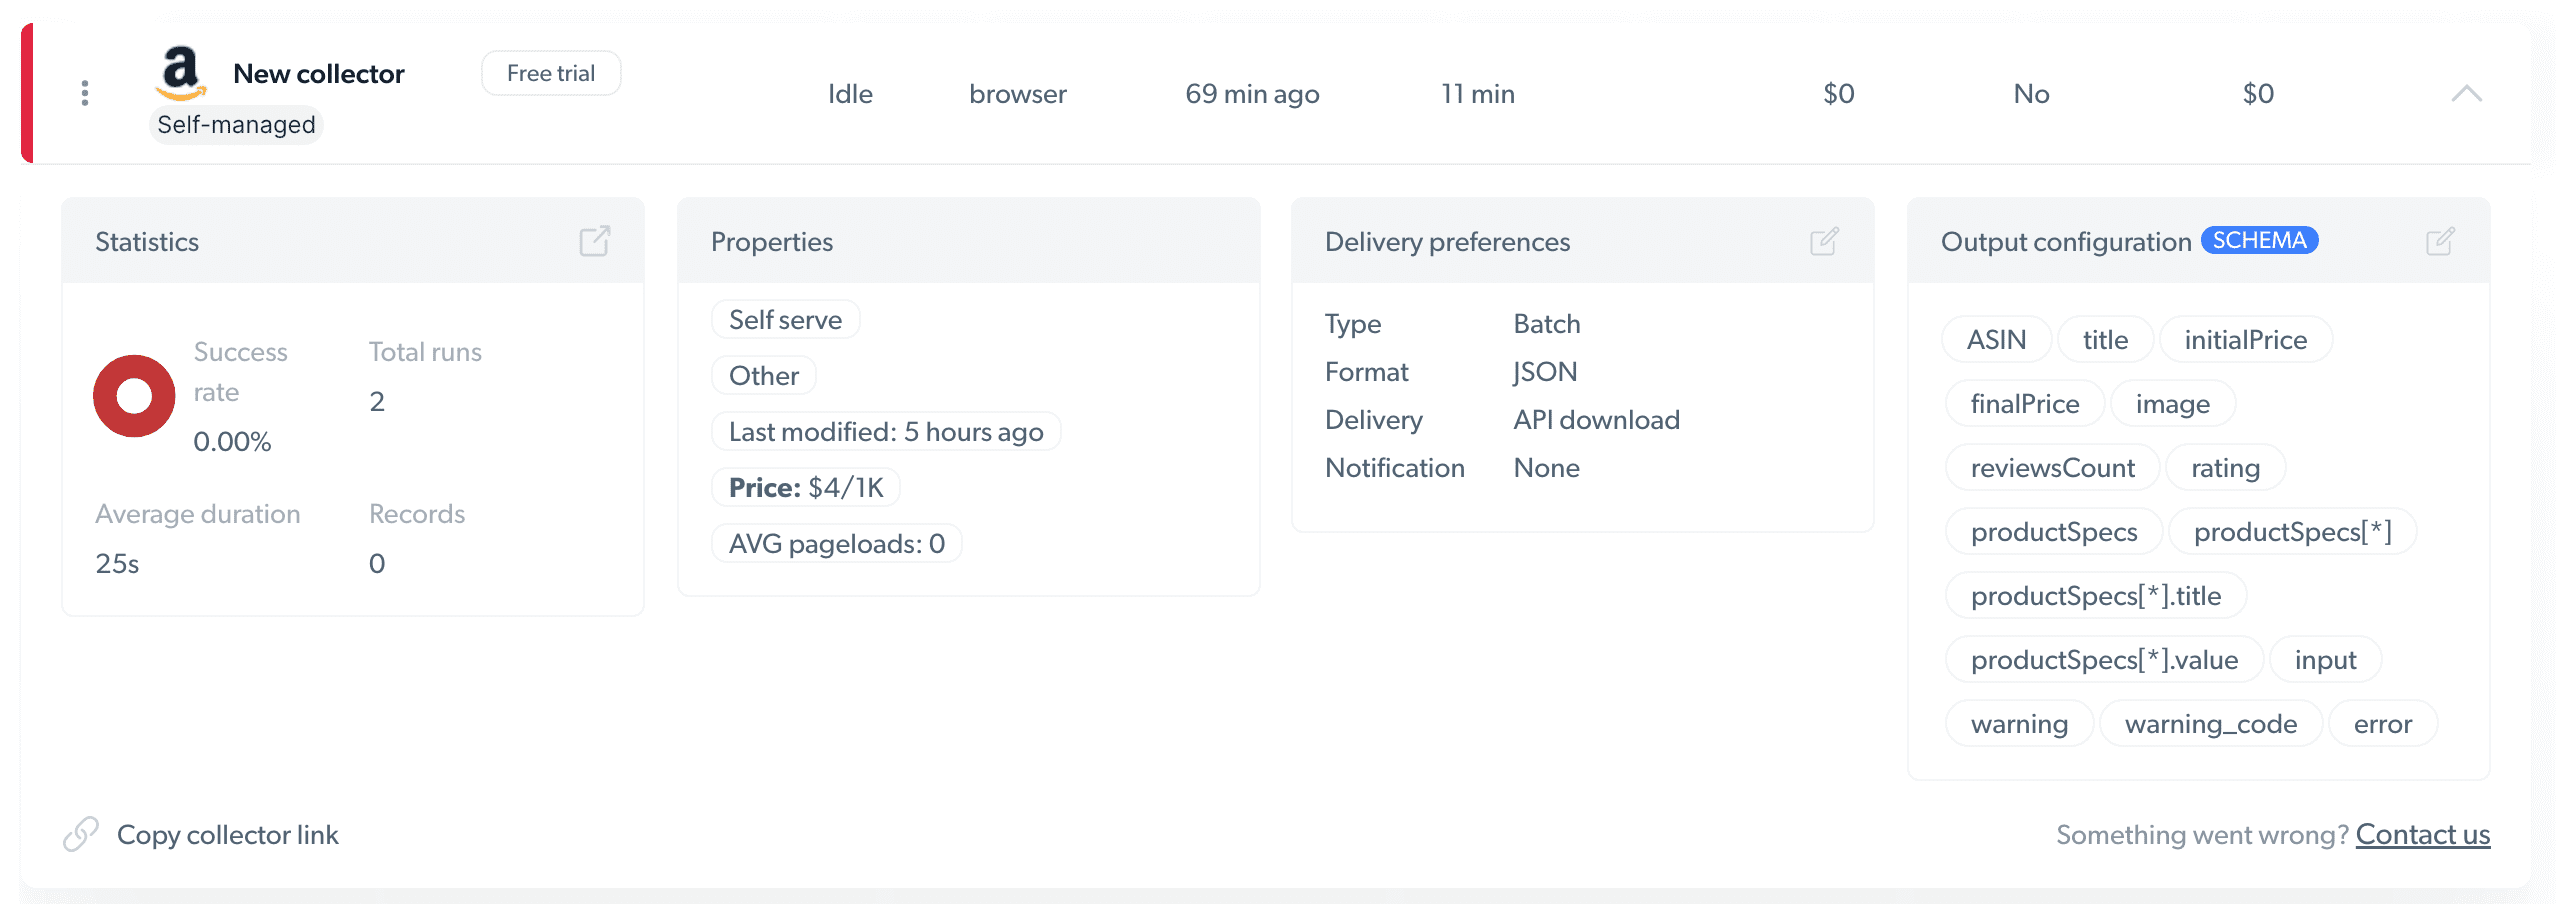
Task: Select the productSpecs[*].title field chip
Action: [2095, 595]
